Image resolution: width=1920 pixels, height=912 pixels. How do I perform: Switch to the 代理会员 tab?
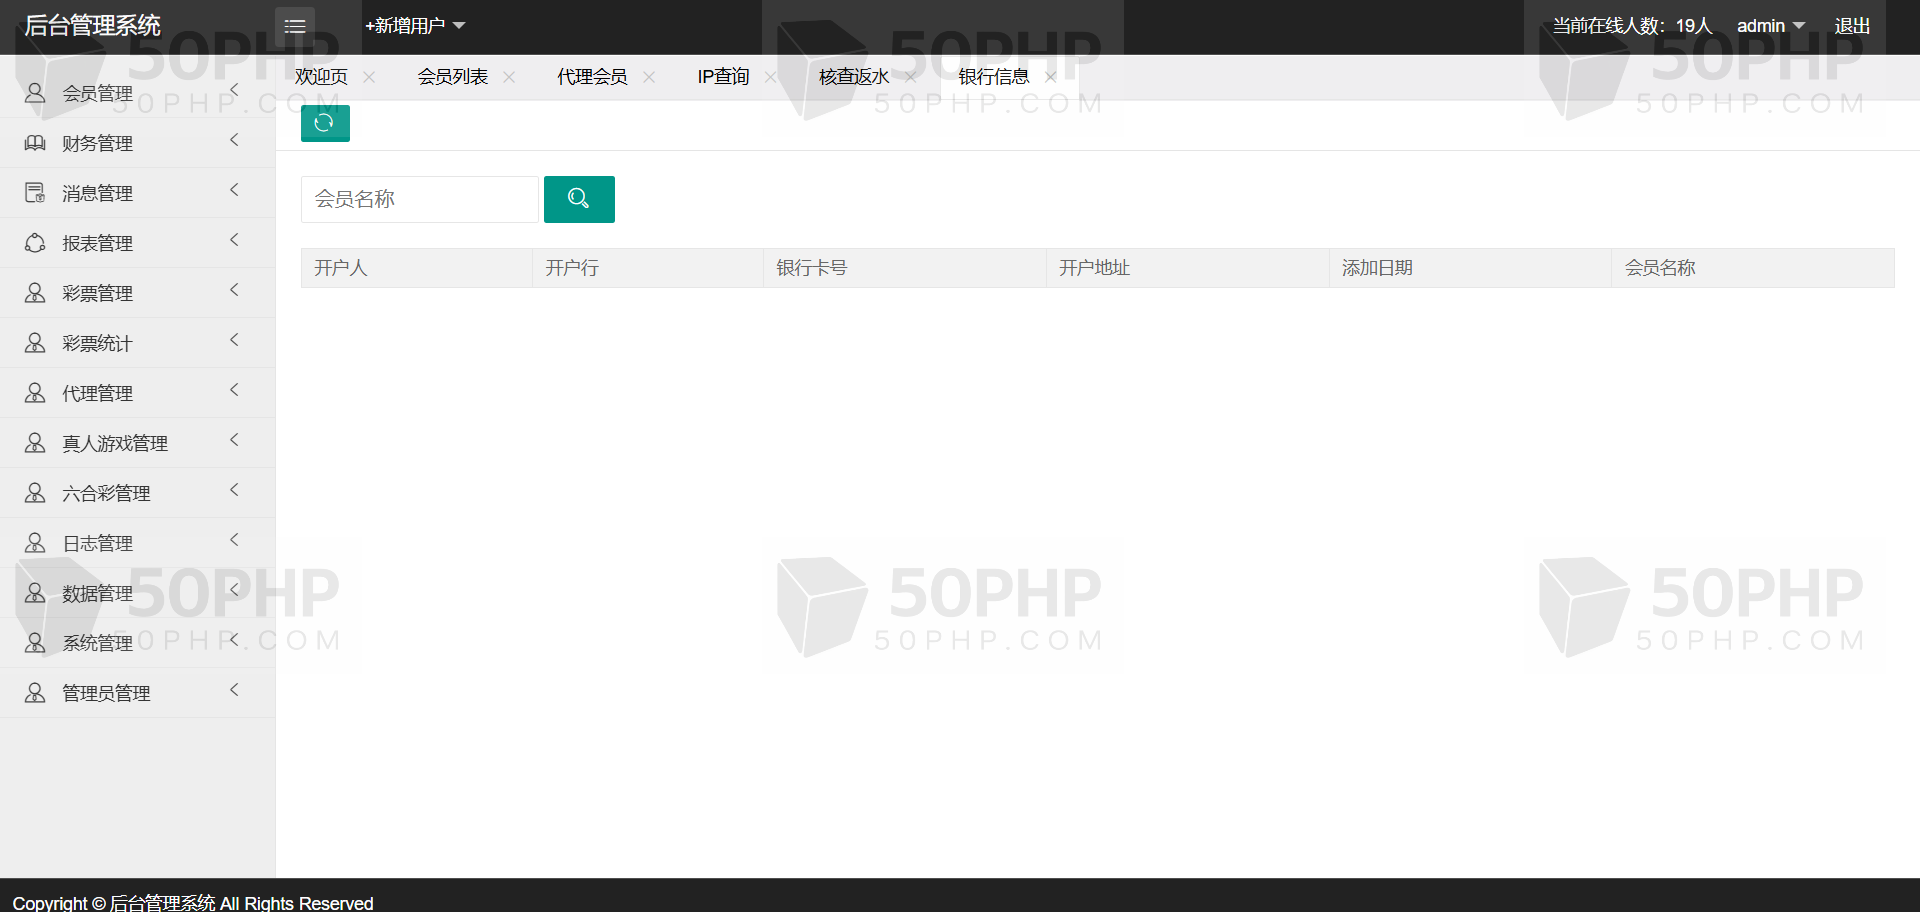(592, 77)
